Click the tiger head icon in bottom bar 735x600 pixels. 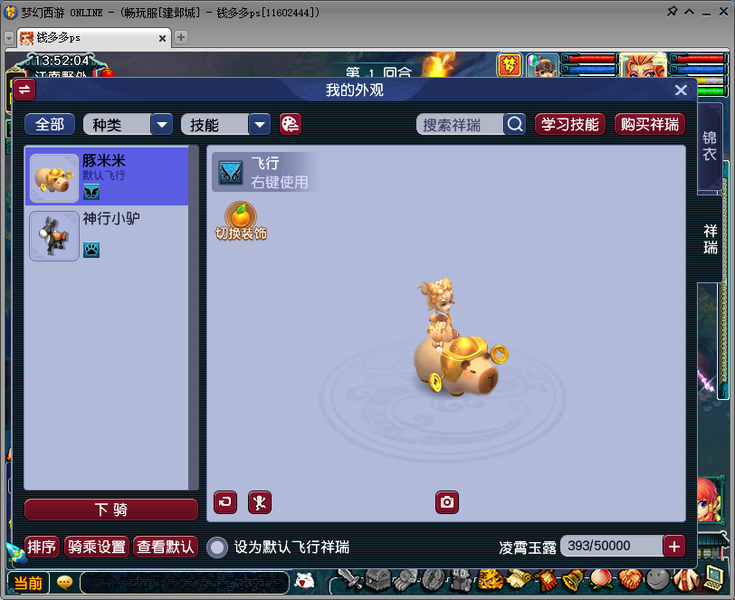[x=490, y=580]
